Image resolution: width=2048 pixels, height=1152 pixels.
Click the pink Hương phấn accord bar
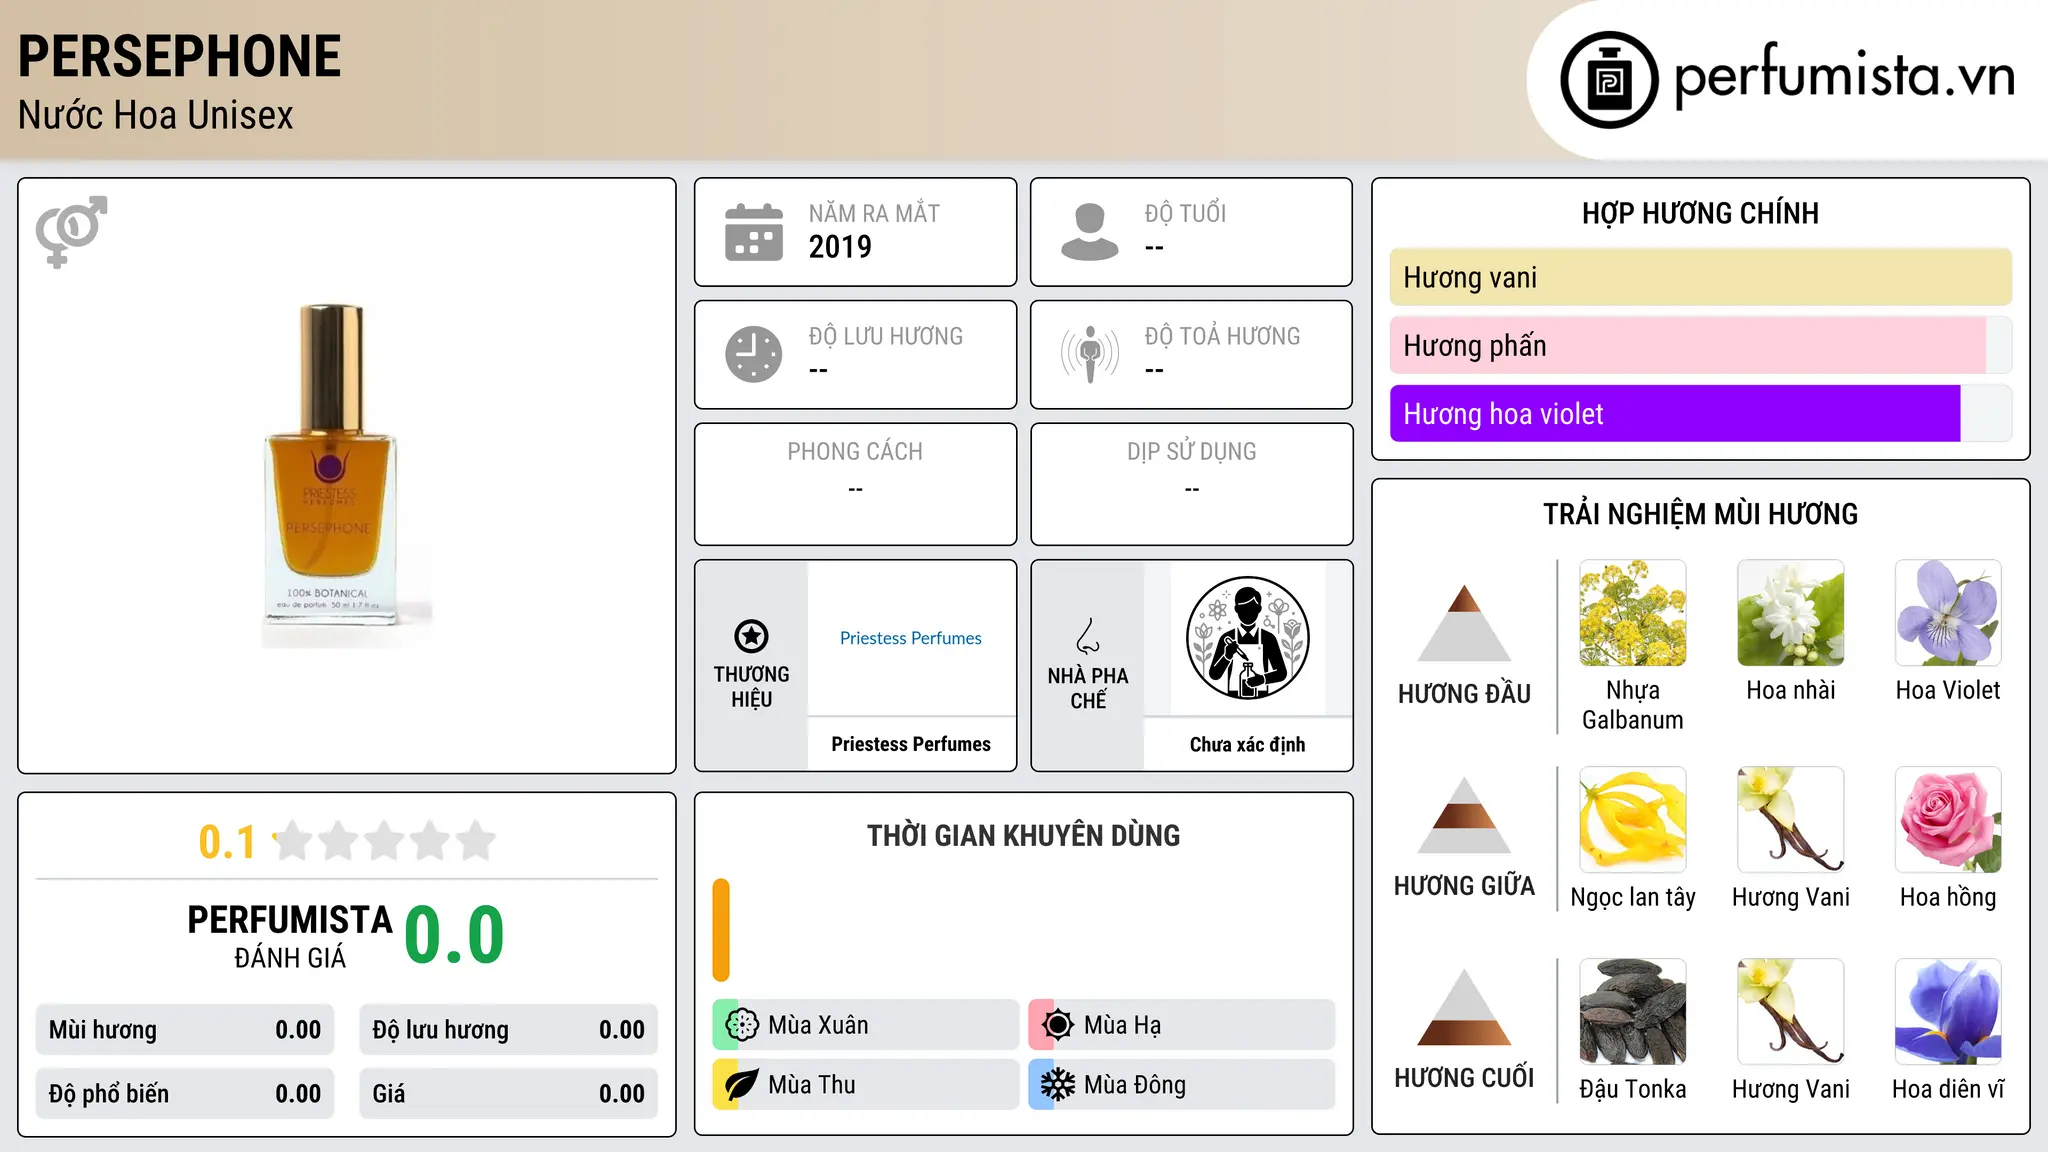(x=1688, y=345)
